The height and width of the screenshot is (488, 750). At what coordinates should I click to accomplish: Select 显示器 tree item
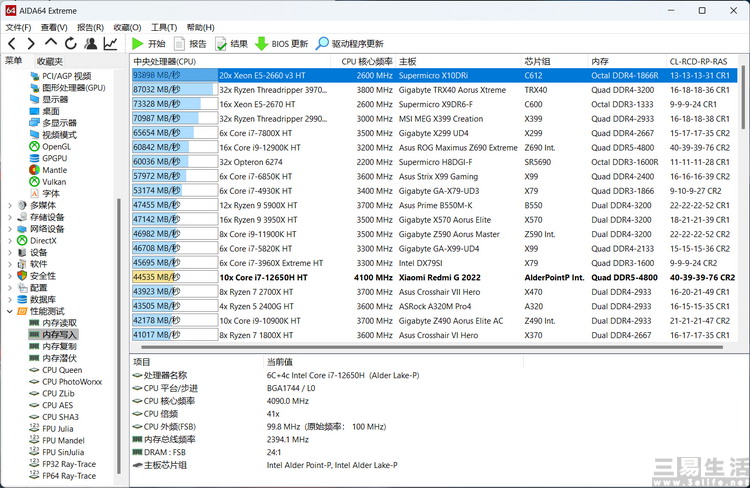(x=49, y=100)
